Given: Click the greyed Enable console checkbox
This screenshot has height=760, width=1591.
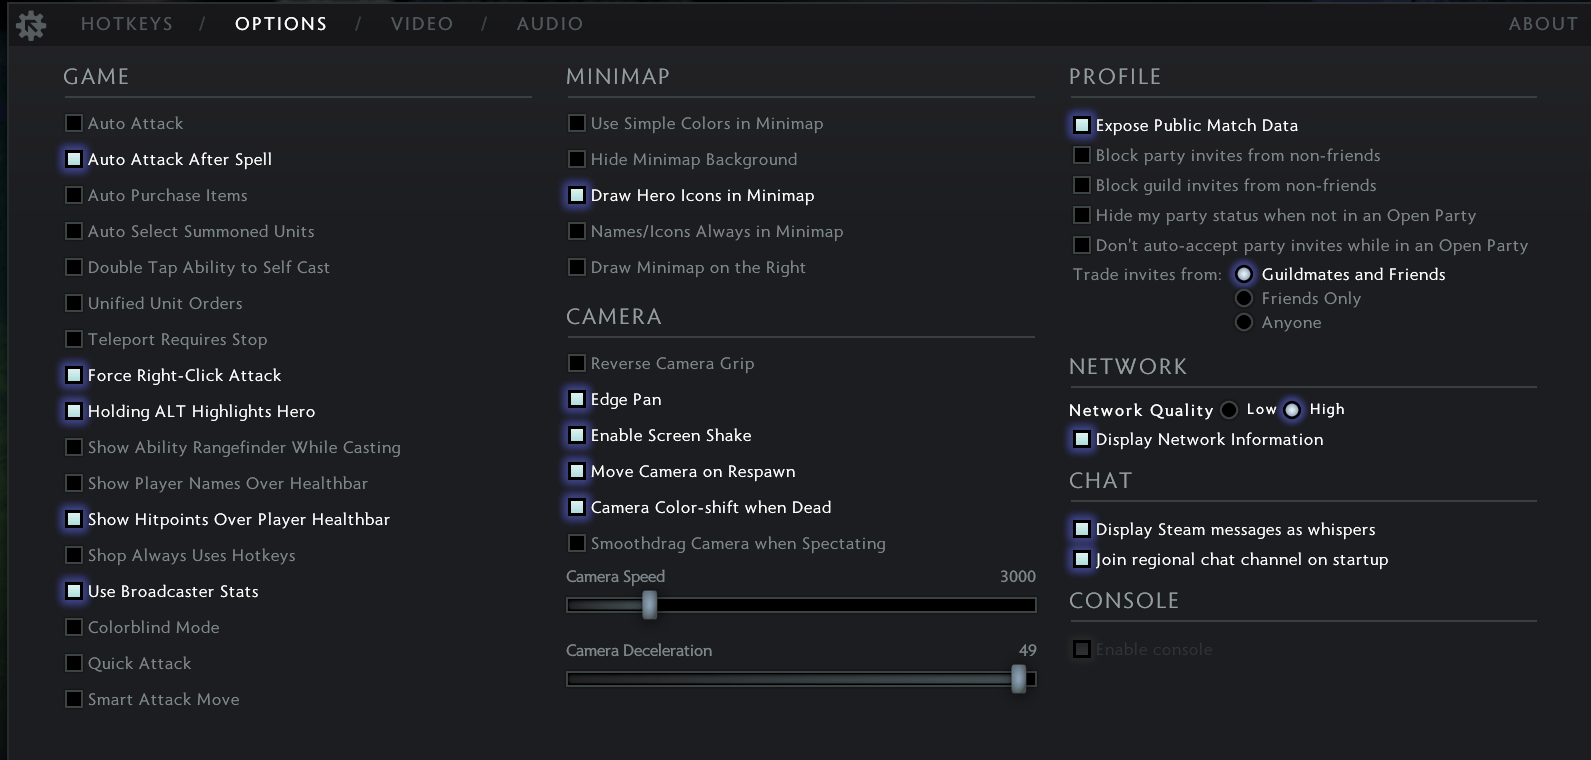Looking at the screenshot, I should [1082, 649].
